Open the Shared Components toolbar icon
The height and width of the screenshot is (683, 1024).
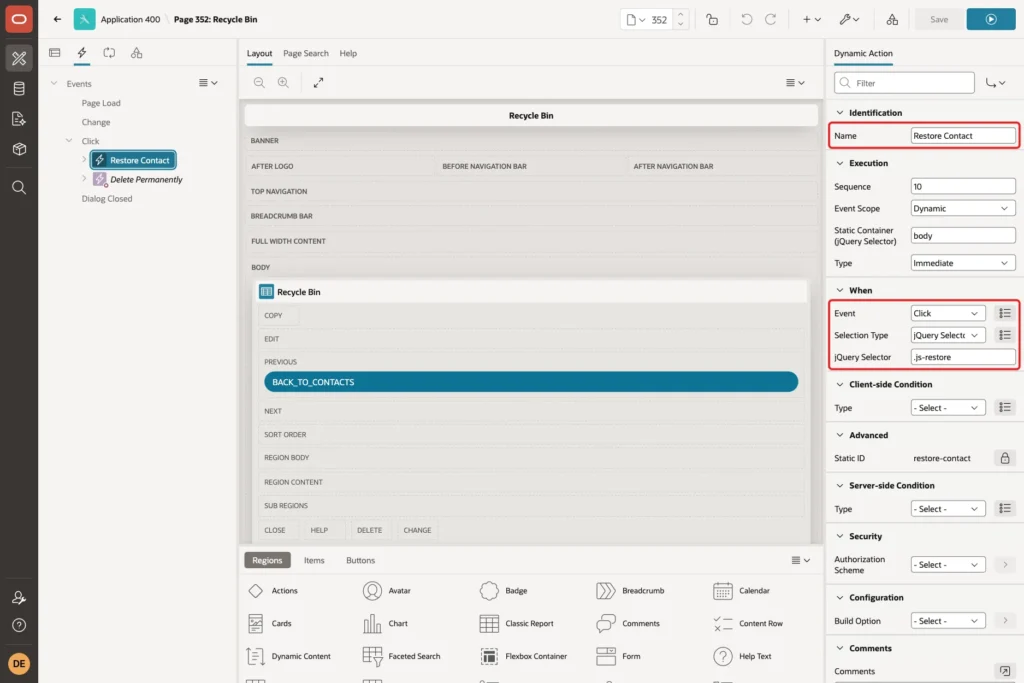892,19
